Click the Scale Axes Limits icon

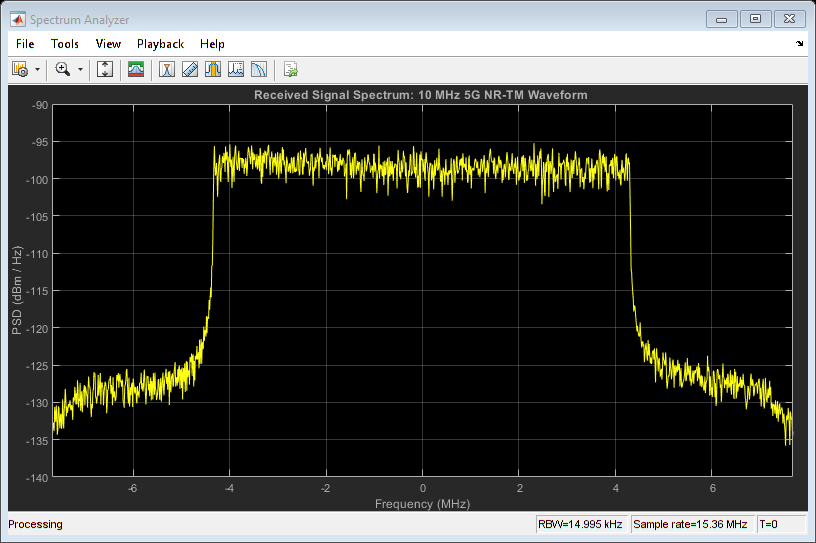(105, 69)
